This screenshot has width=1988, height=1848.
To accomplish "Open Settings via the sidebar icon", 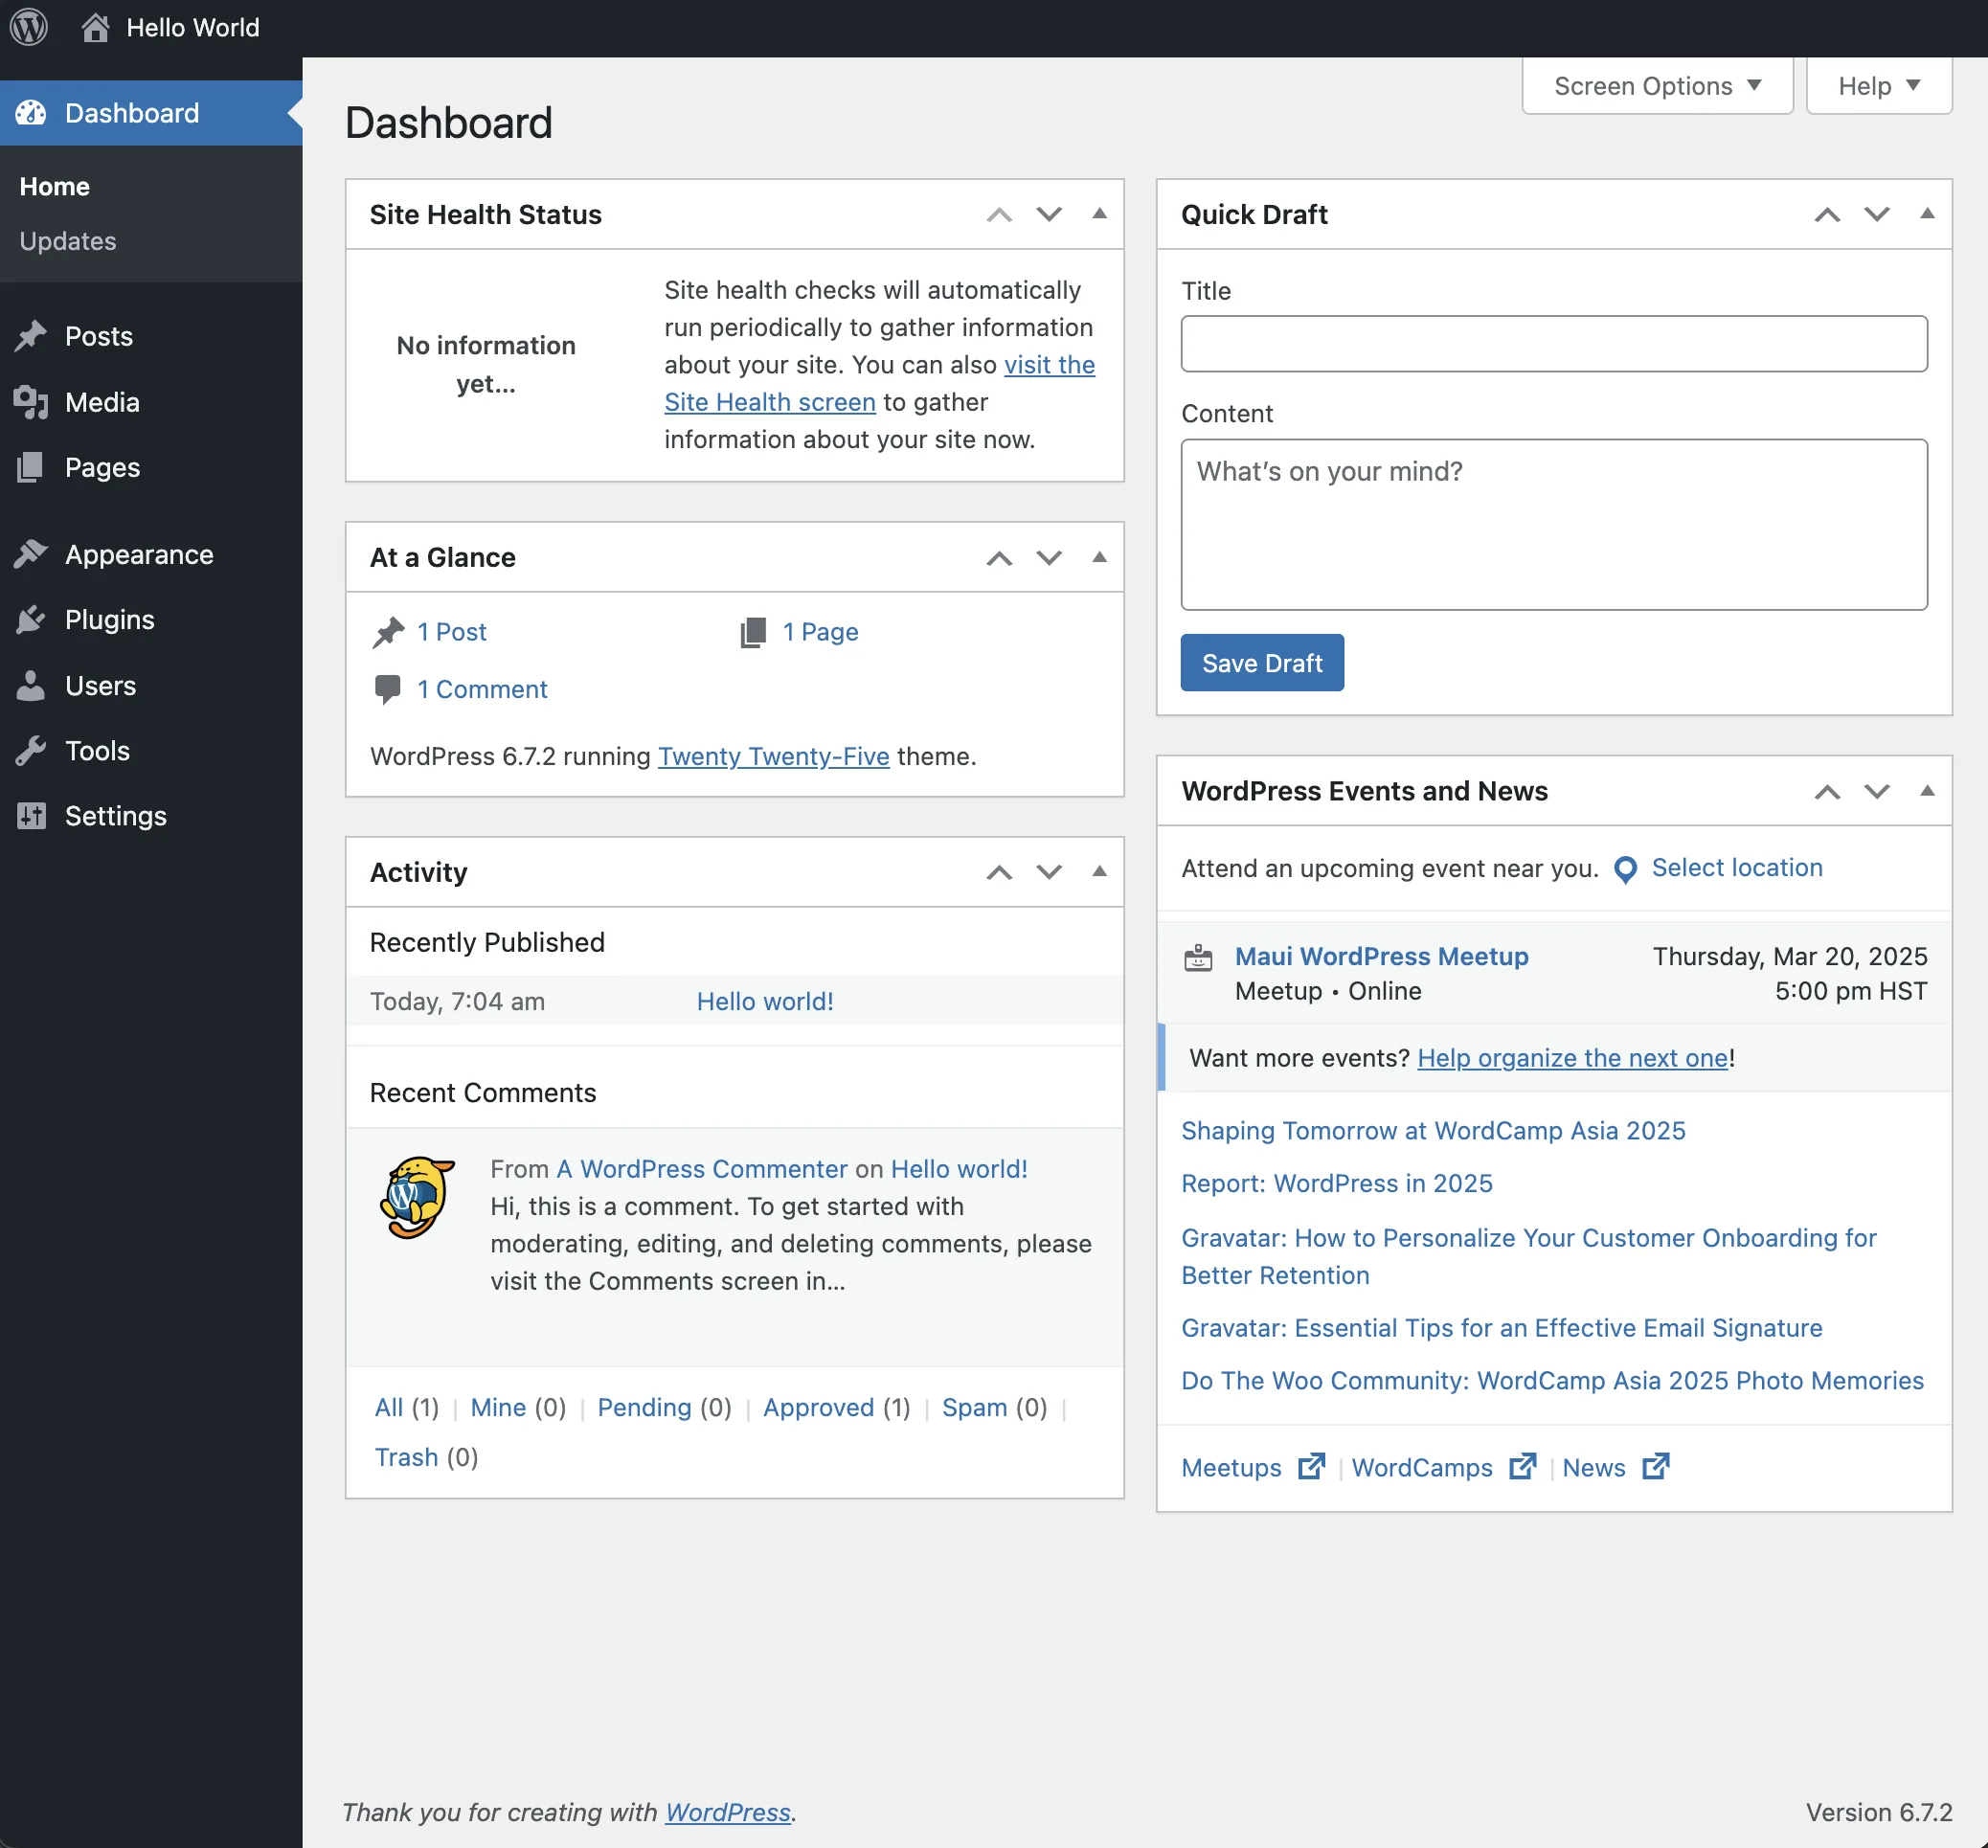I will coord(31,816).
